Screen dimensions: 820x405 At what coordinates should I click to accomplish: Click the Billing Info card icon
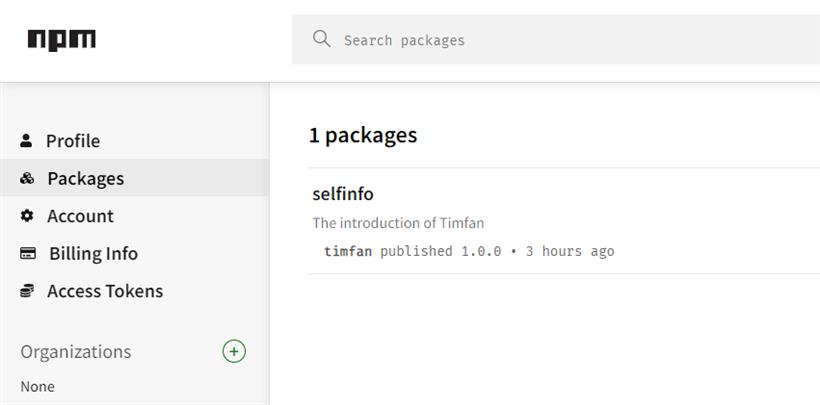(28, 253)
